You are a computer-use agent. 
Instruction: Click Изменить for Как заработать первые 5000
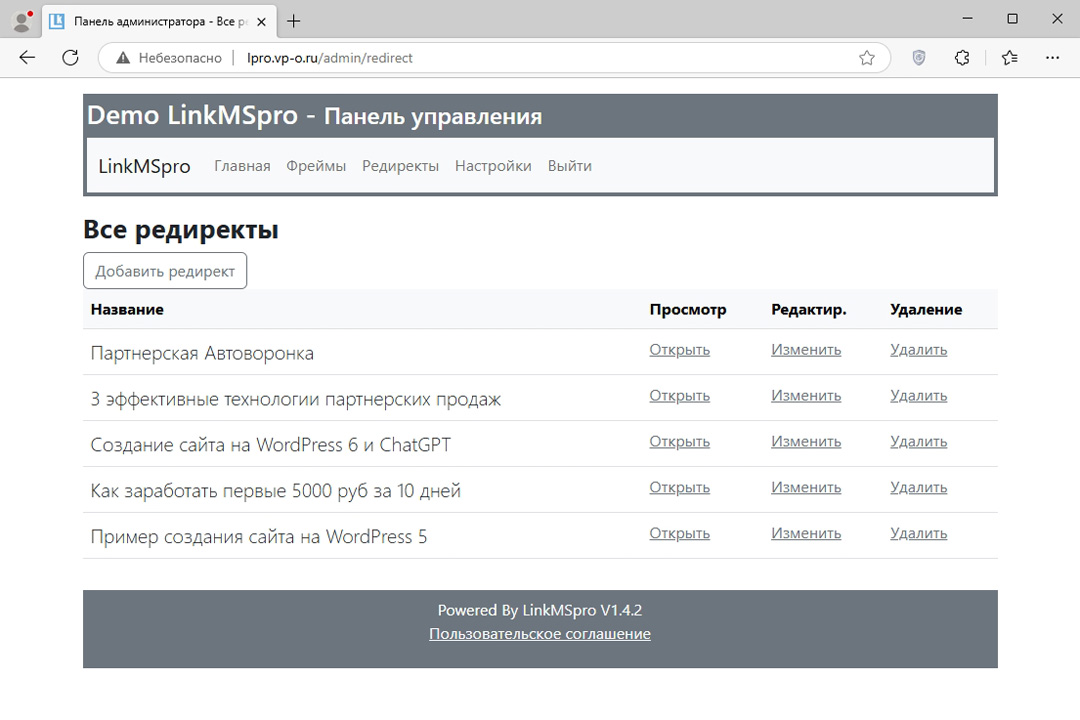click(806, 488)
